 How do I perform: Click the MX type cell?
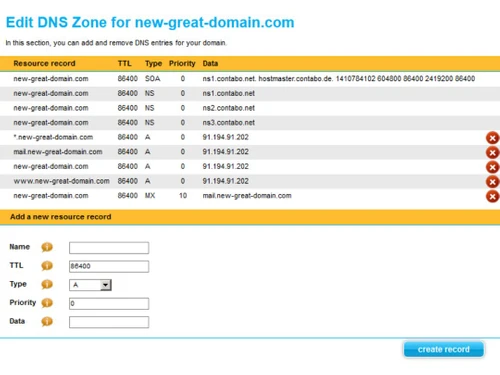point(150,196)
